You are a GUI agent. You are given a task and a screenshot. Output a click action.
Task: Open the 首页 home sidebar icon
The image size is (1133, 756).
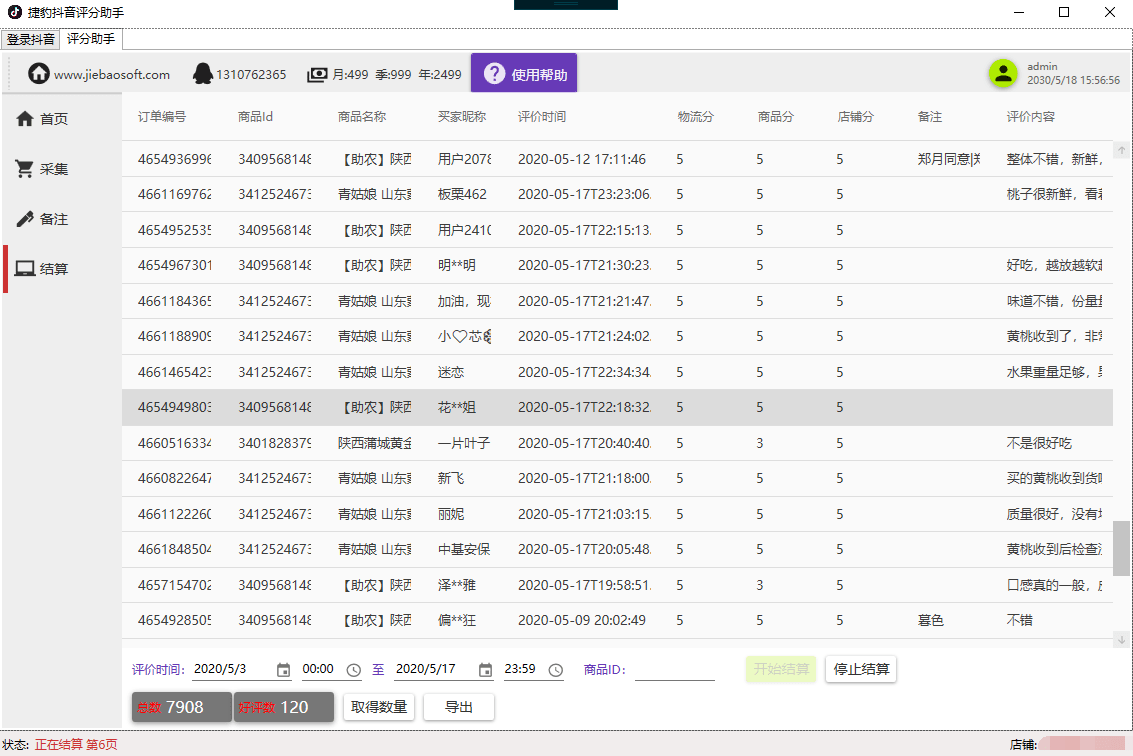[x=25, y=119]
